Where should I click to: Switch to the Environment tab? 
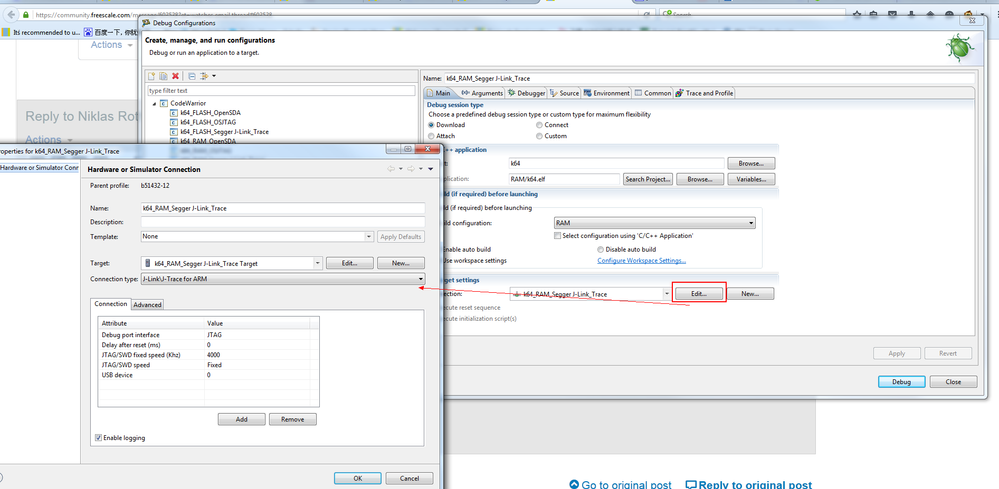point(607,93)
